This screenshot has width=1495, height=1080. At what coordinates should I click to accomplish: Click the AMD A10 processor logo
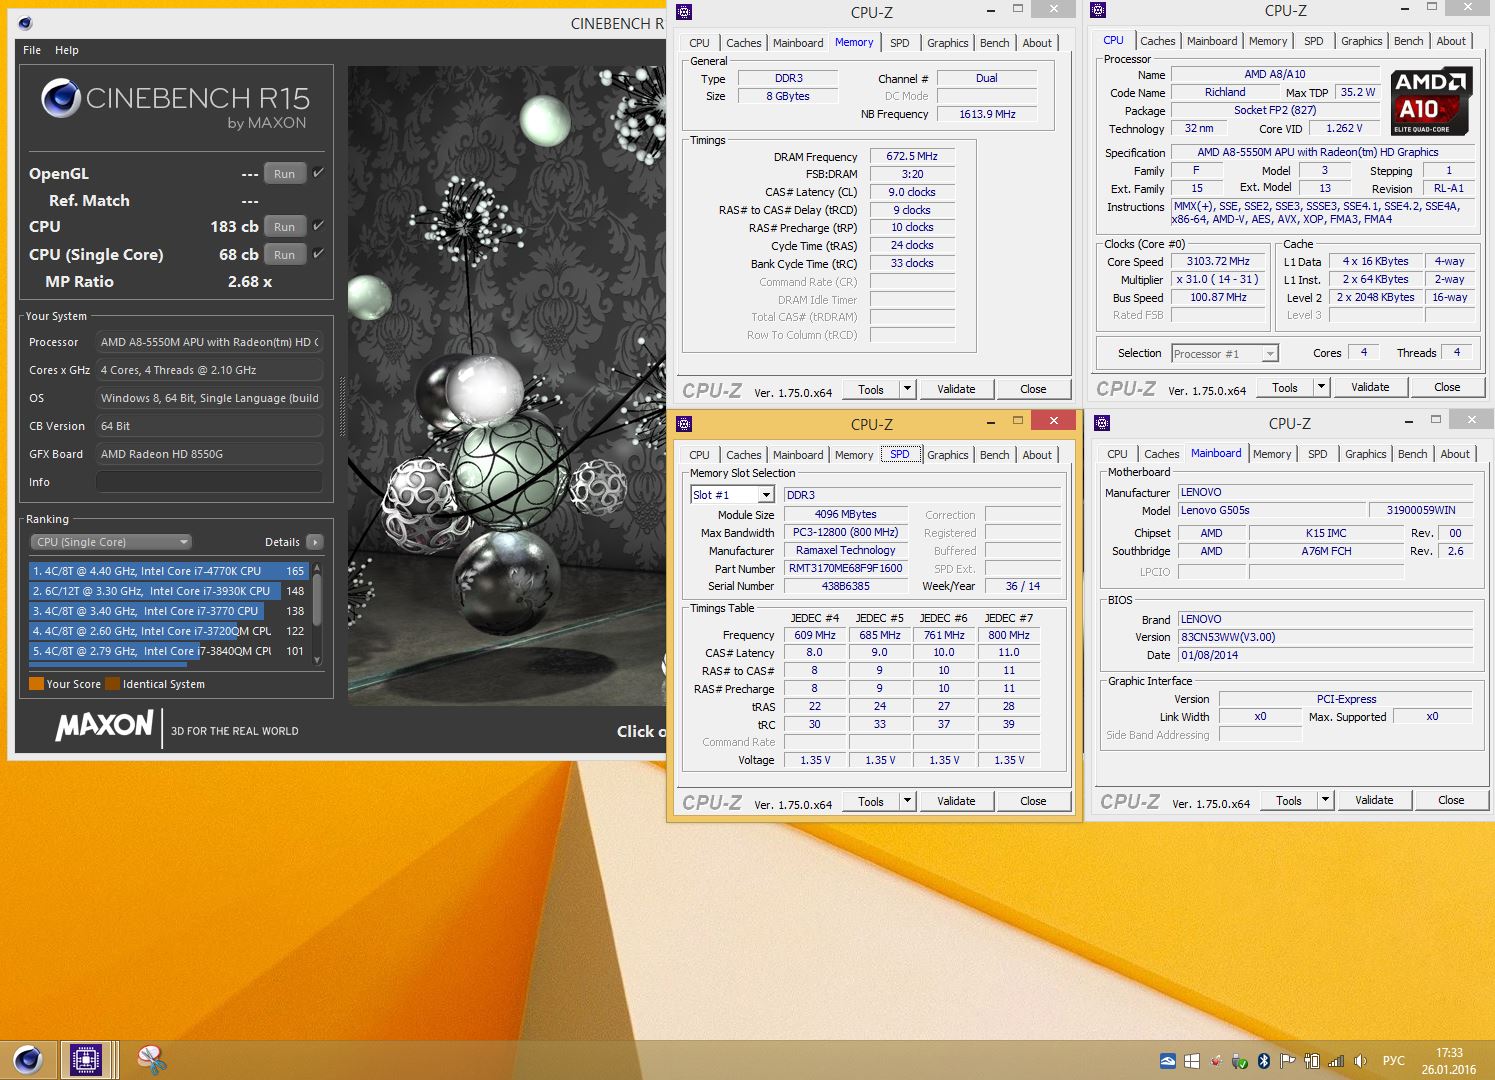(1430, 101)
